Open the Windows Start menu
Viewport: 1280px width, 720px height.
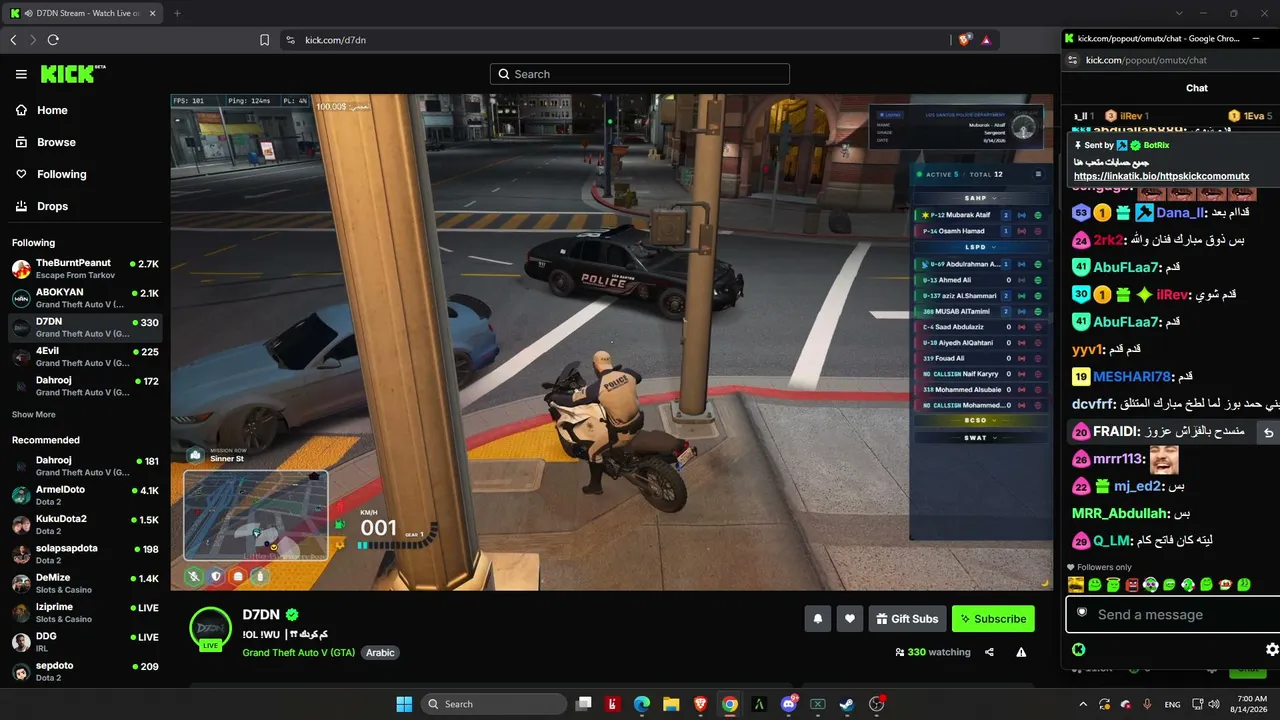(x=404, y=704)
